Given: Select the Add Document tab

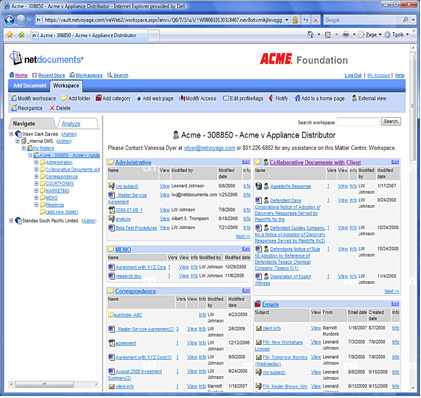Looking at the screenshot, I should click(29, 86).
